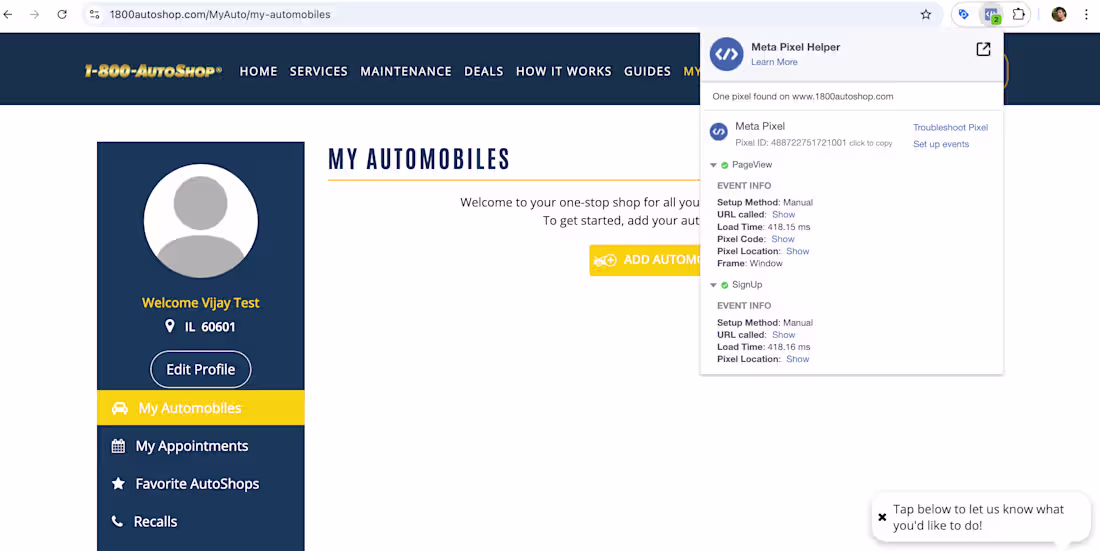
Task: Click the IL 60601 location text
Action: pyautogui.click(x=210, y=327)
